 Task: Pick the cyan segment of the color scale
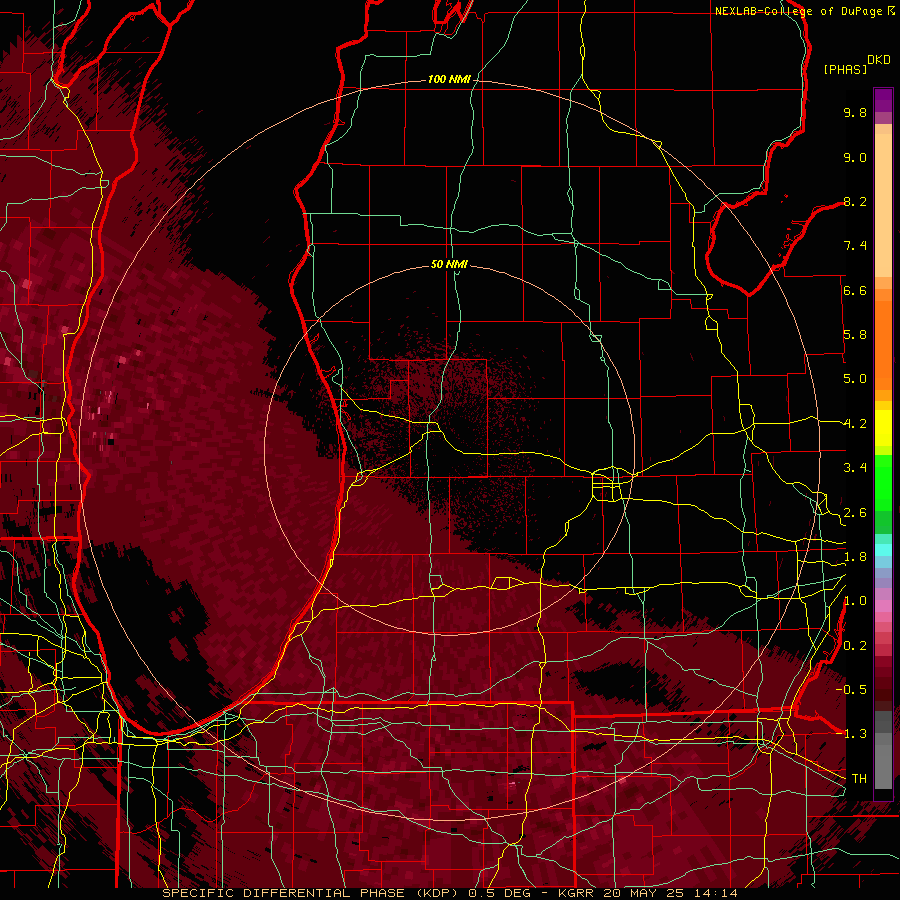(883, 550)
